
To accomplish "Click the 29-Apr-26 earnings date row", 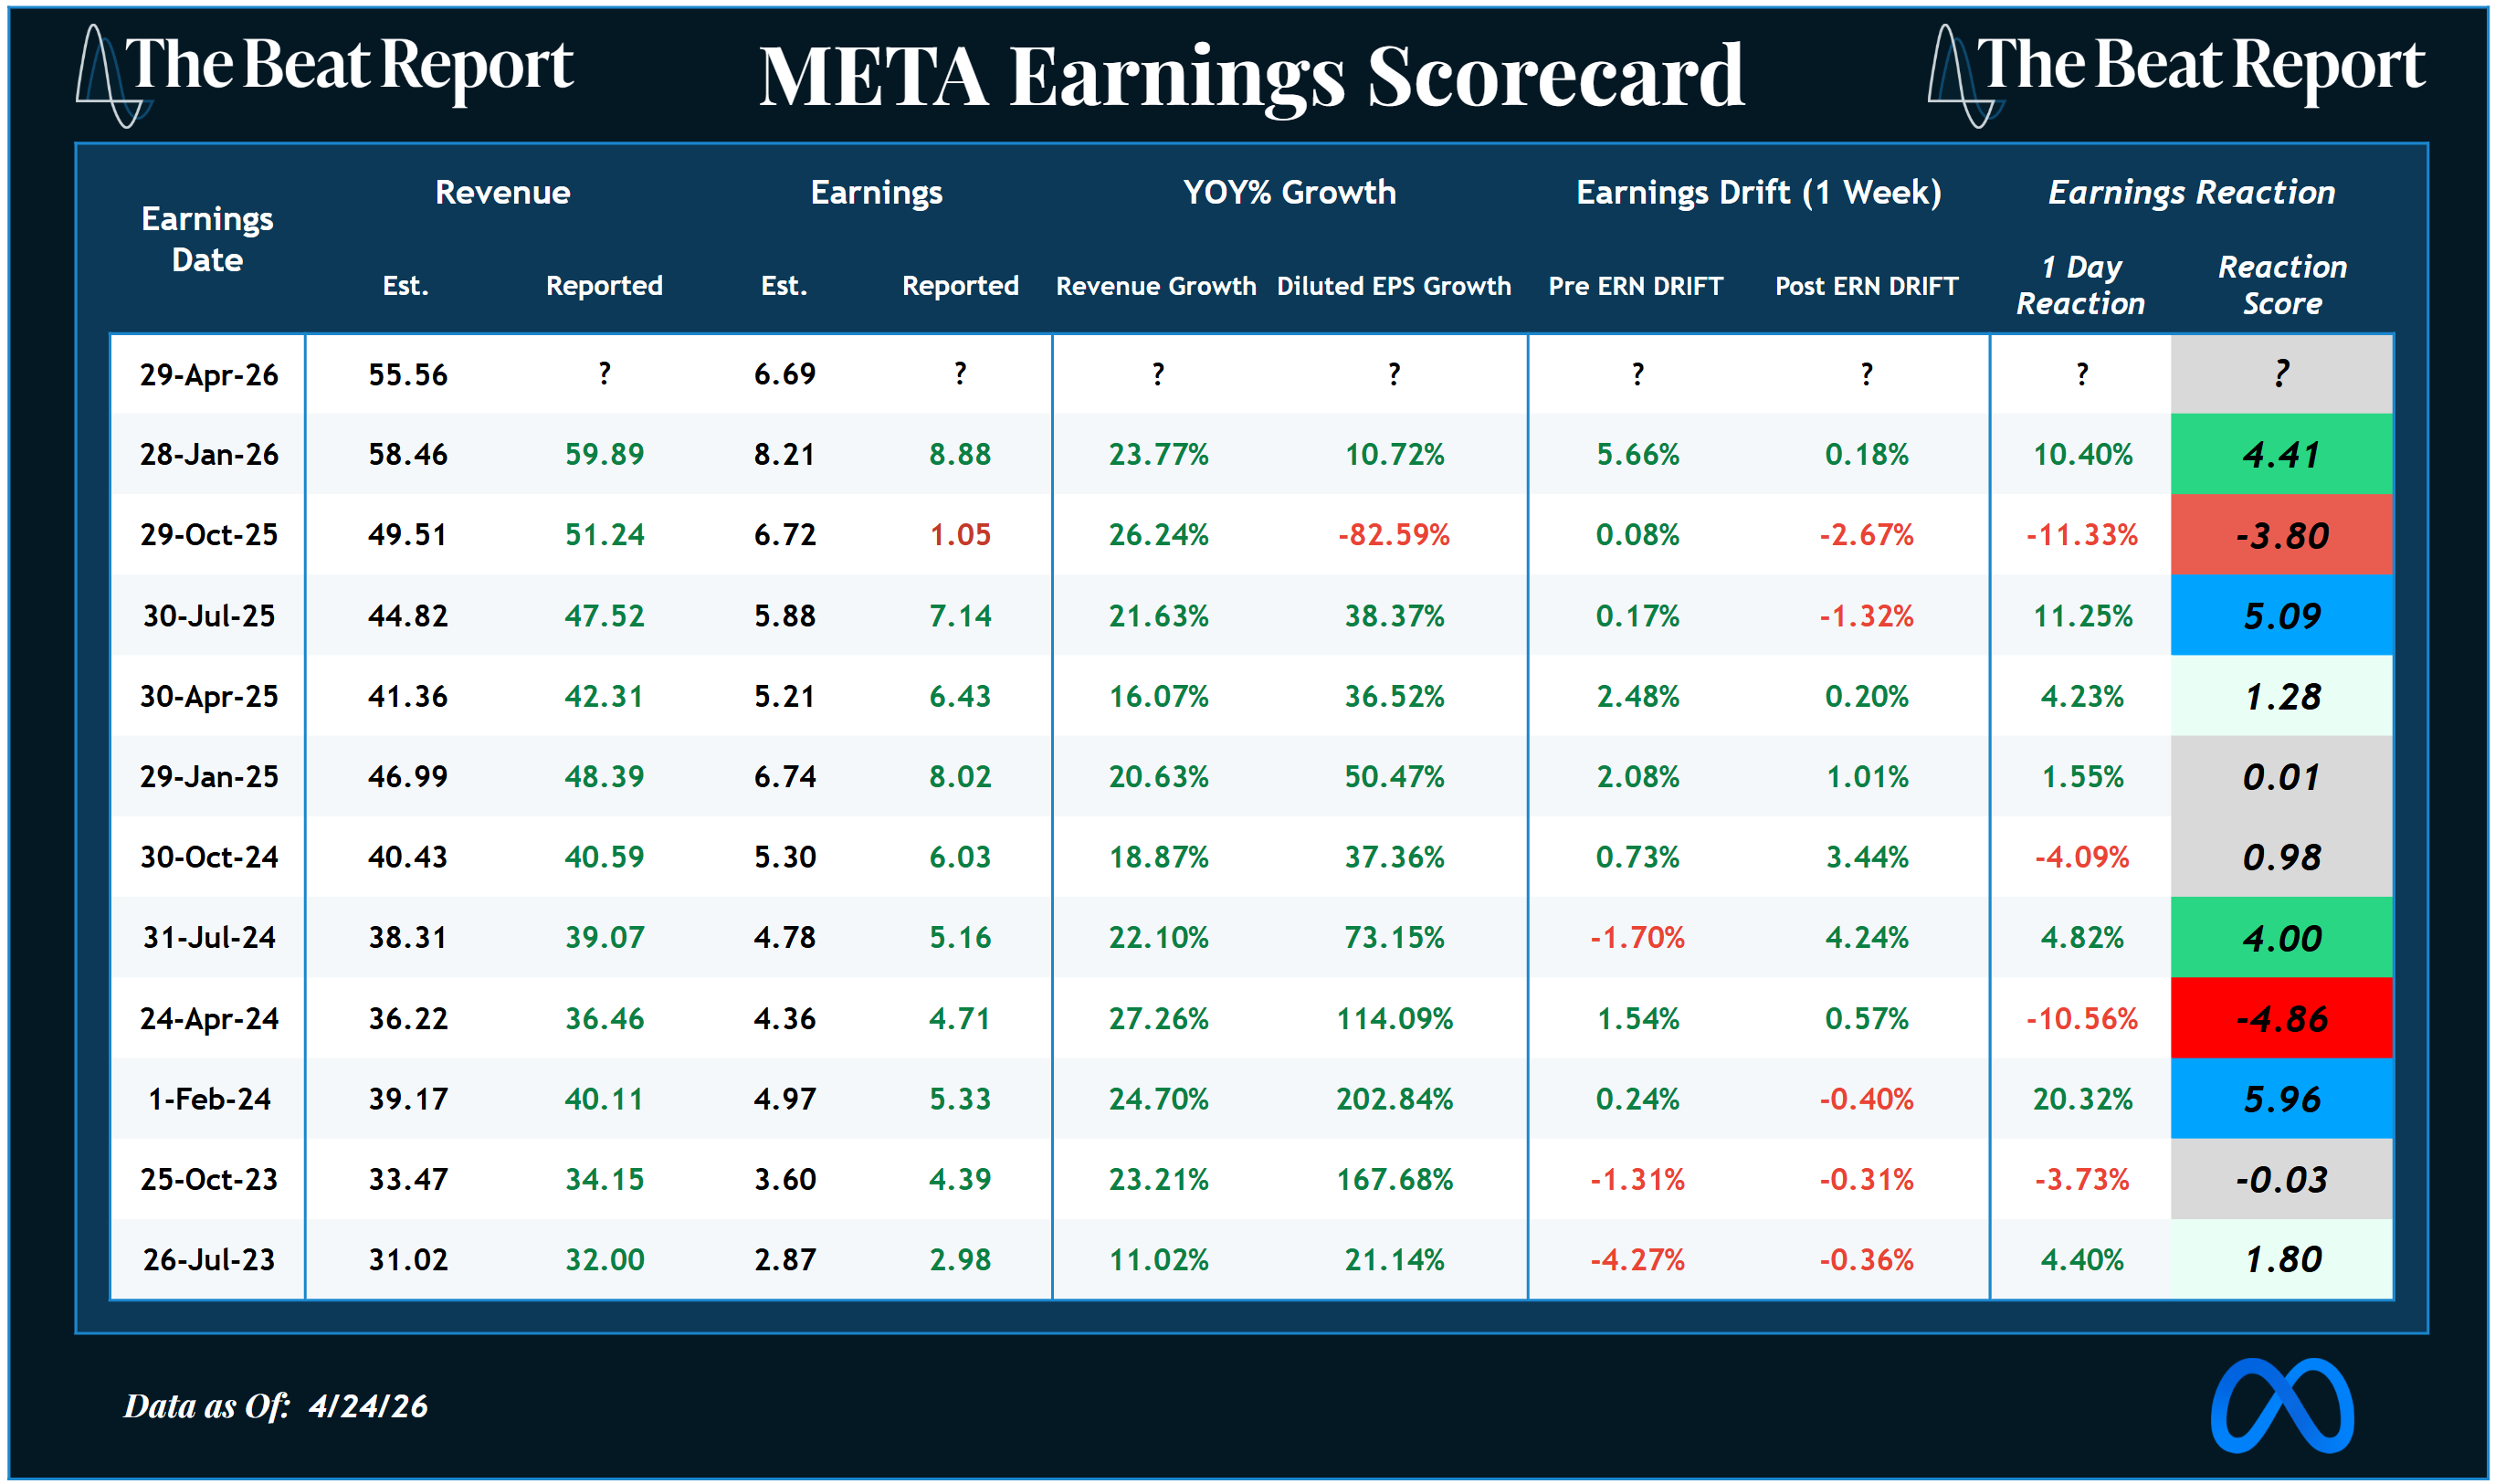I will [209, 375].
